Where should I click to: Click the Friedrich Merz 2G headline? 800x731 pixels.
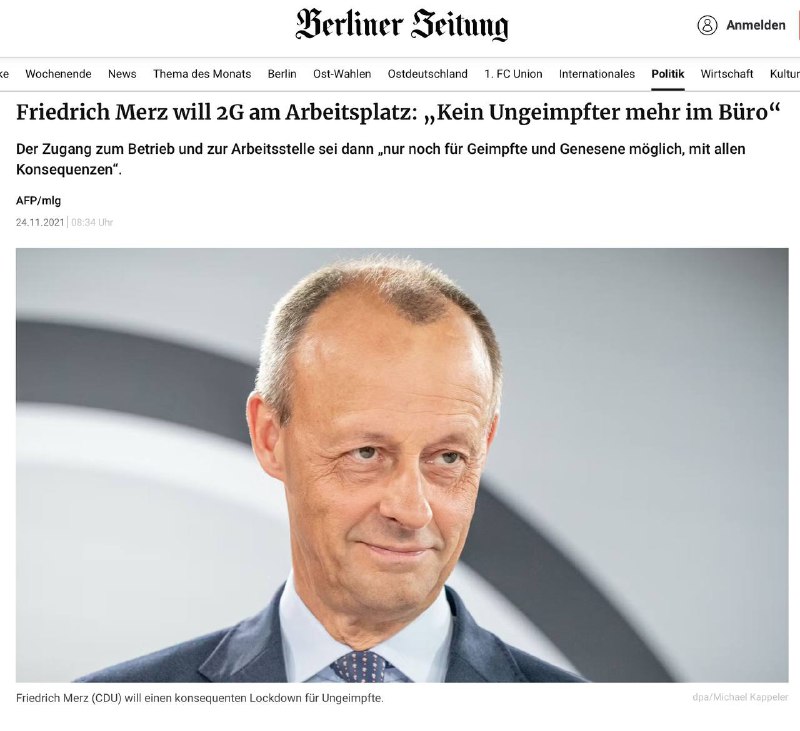point(398,112)
